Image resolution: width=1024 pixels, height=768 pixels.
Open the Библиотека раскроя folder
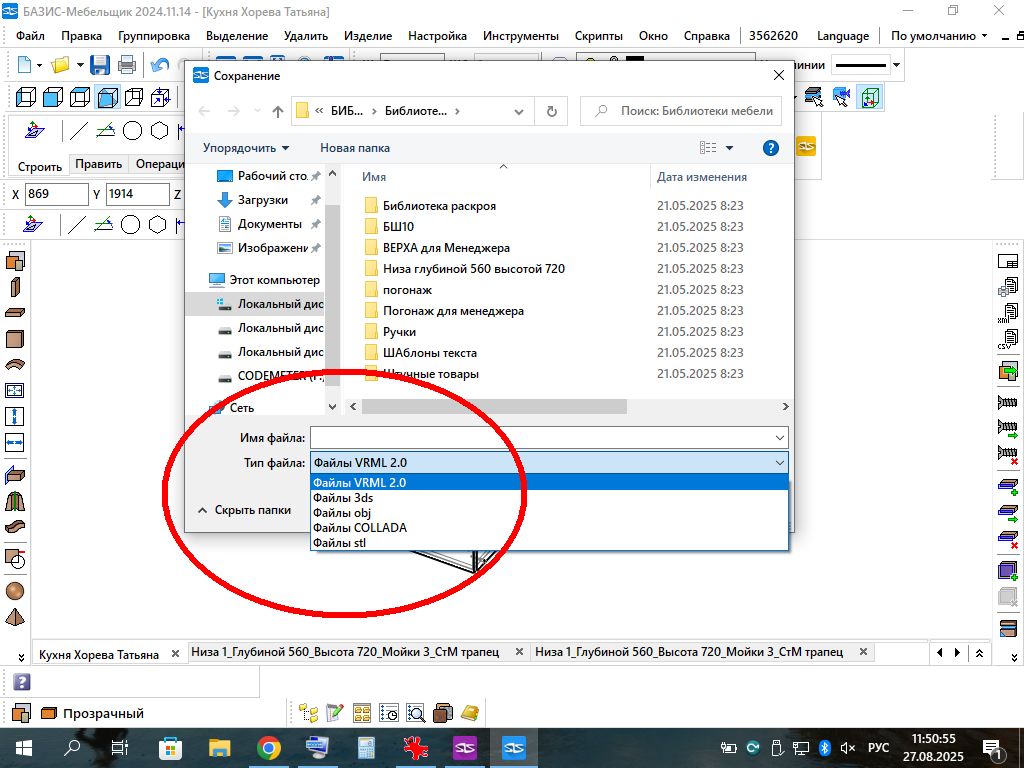click(439, 206)
